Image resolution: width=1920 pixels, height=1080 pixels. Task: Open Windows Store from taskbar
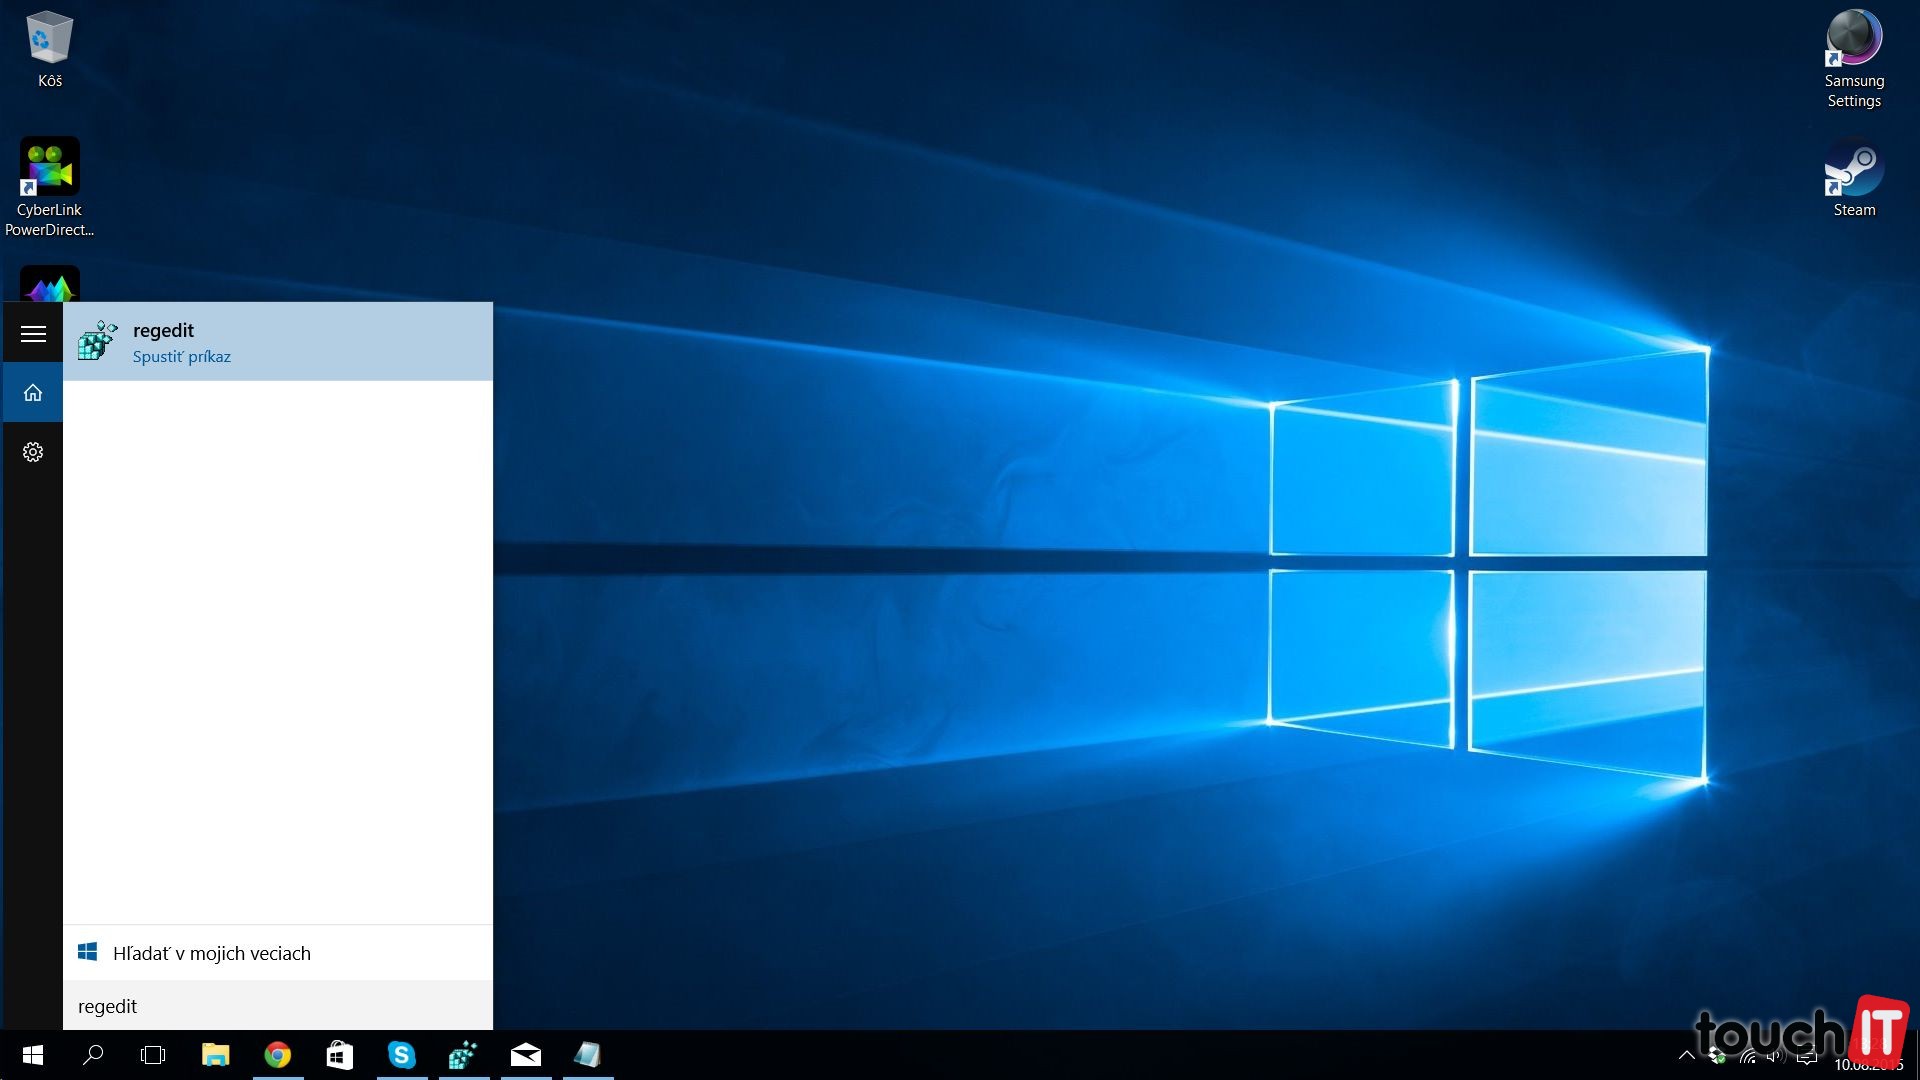coord(339,1055)
